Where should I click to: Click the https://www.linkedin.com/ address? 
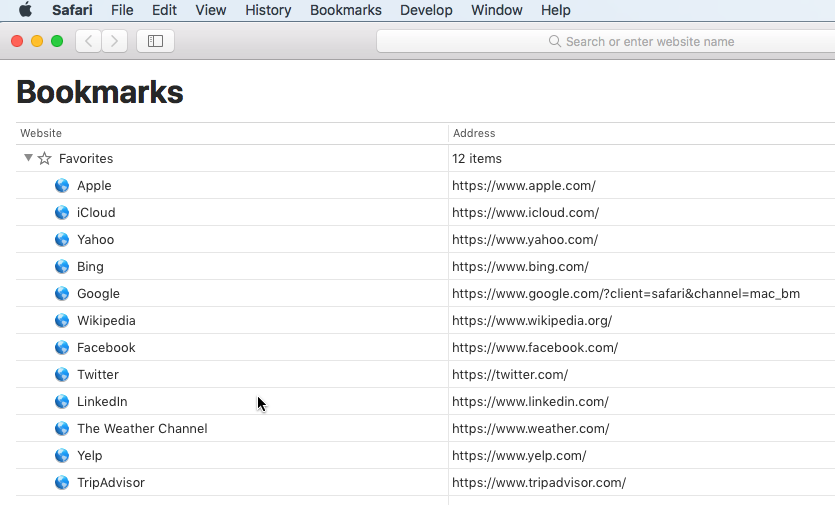point(530,402)
